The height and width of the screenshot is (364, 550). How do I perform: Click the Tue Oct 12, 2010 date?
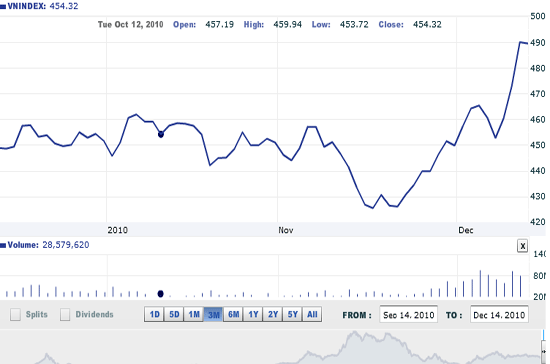click(x=130, y=25)
